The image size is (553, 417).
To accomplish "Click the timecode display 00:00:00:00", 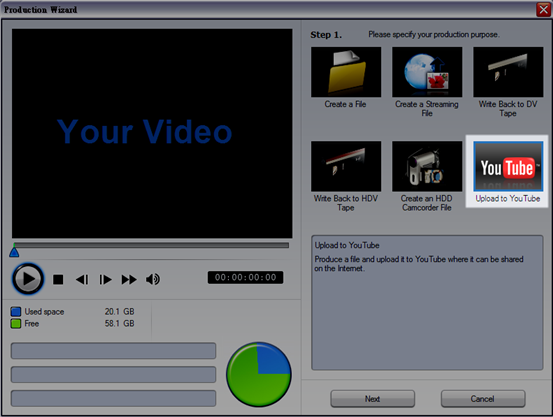I will [245, 277].
